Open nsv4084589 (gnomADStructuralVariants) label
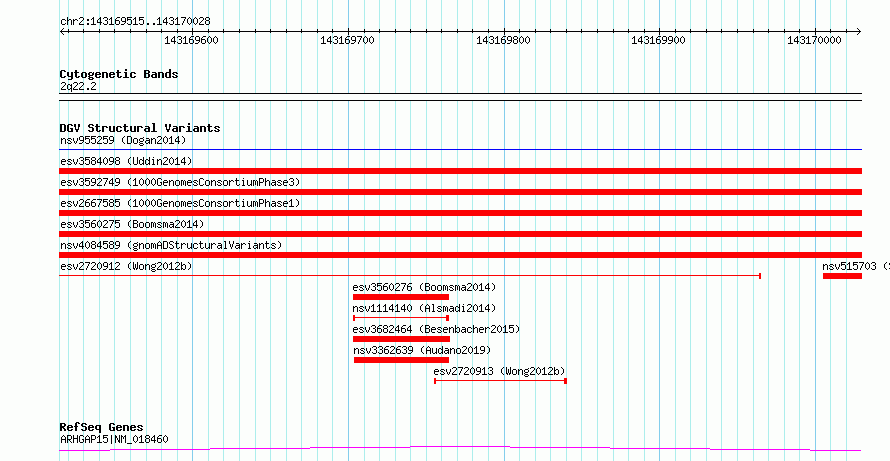The image size is (890, 461). pyautogui.click(x=171, y=245)
